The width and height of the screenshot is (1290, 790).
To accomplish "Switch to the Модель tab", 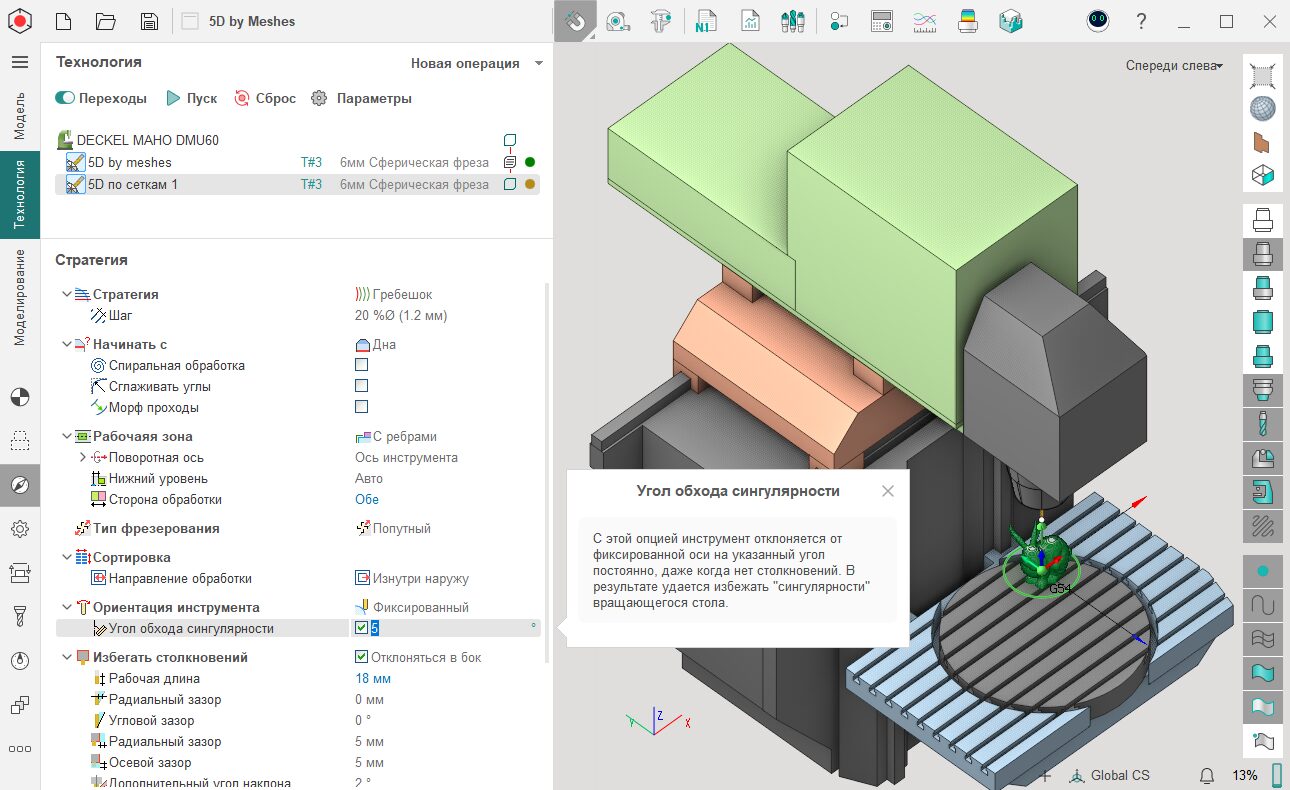I will (x=20, y=115).
